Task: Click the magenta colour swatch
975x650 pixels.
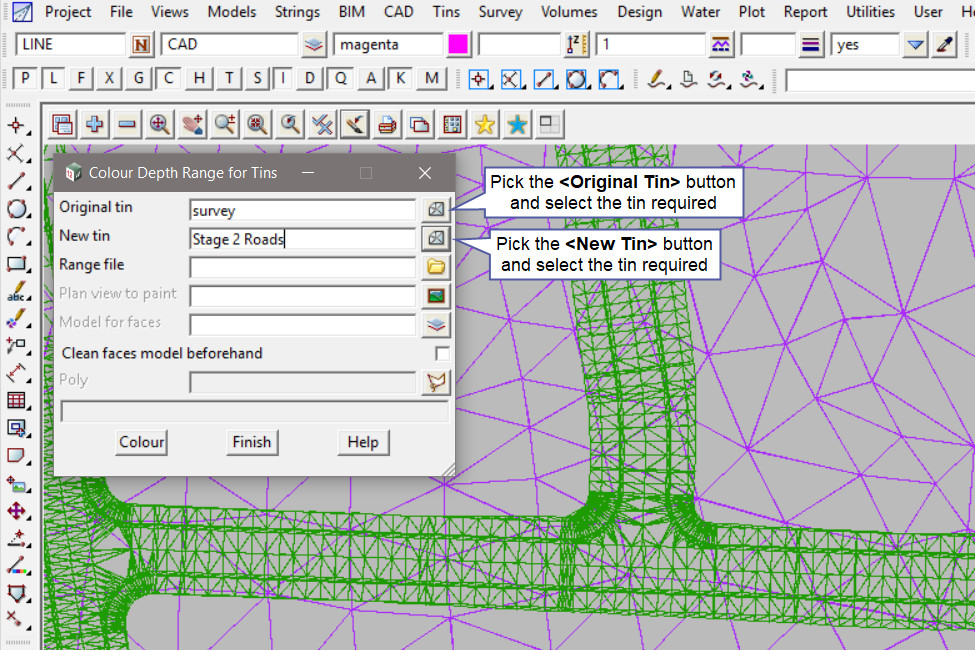Action: pyautogui.click(x=459, y=45)
